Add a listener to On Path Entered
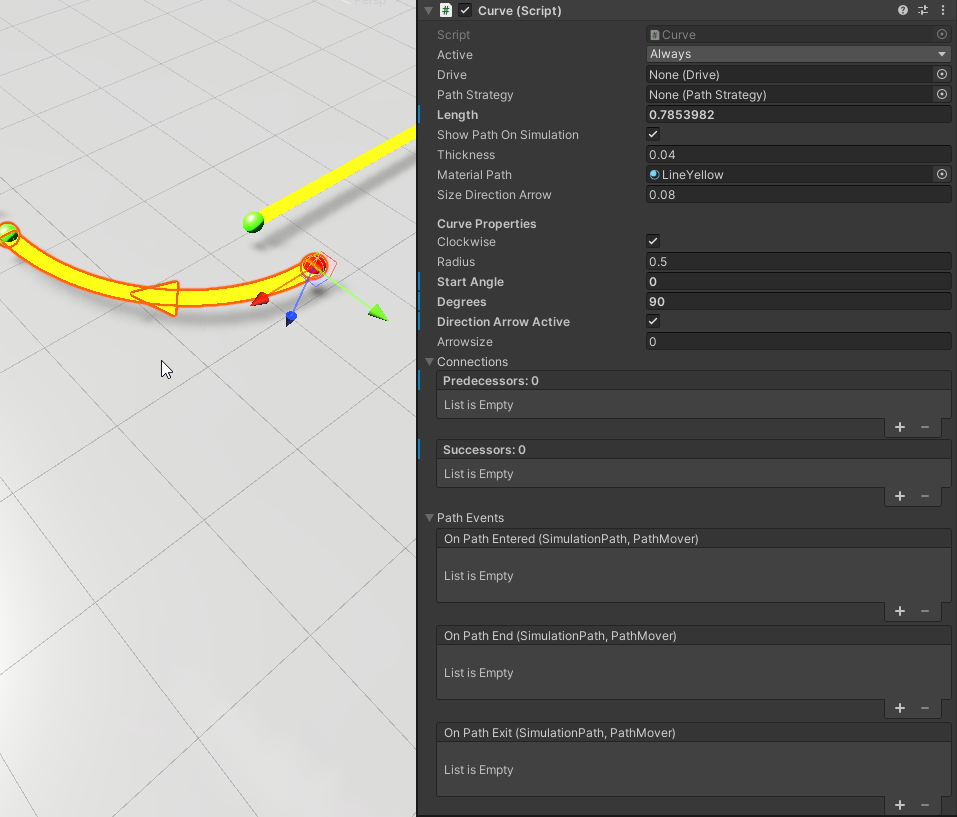This screenshot has width=957, height=817. tap(899, 611)
